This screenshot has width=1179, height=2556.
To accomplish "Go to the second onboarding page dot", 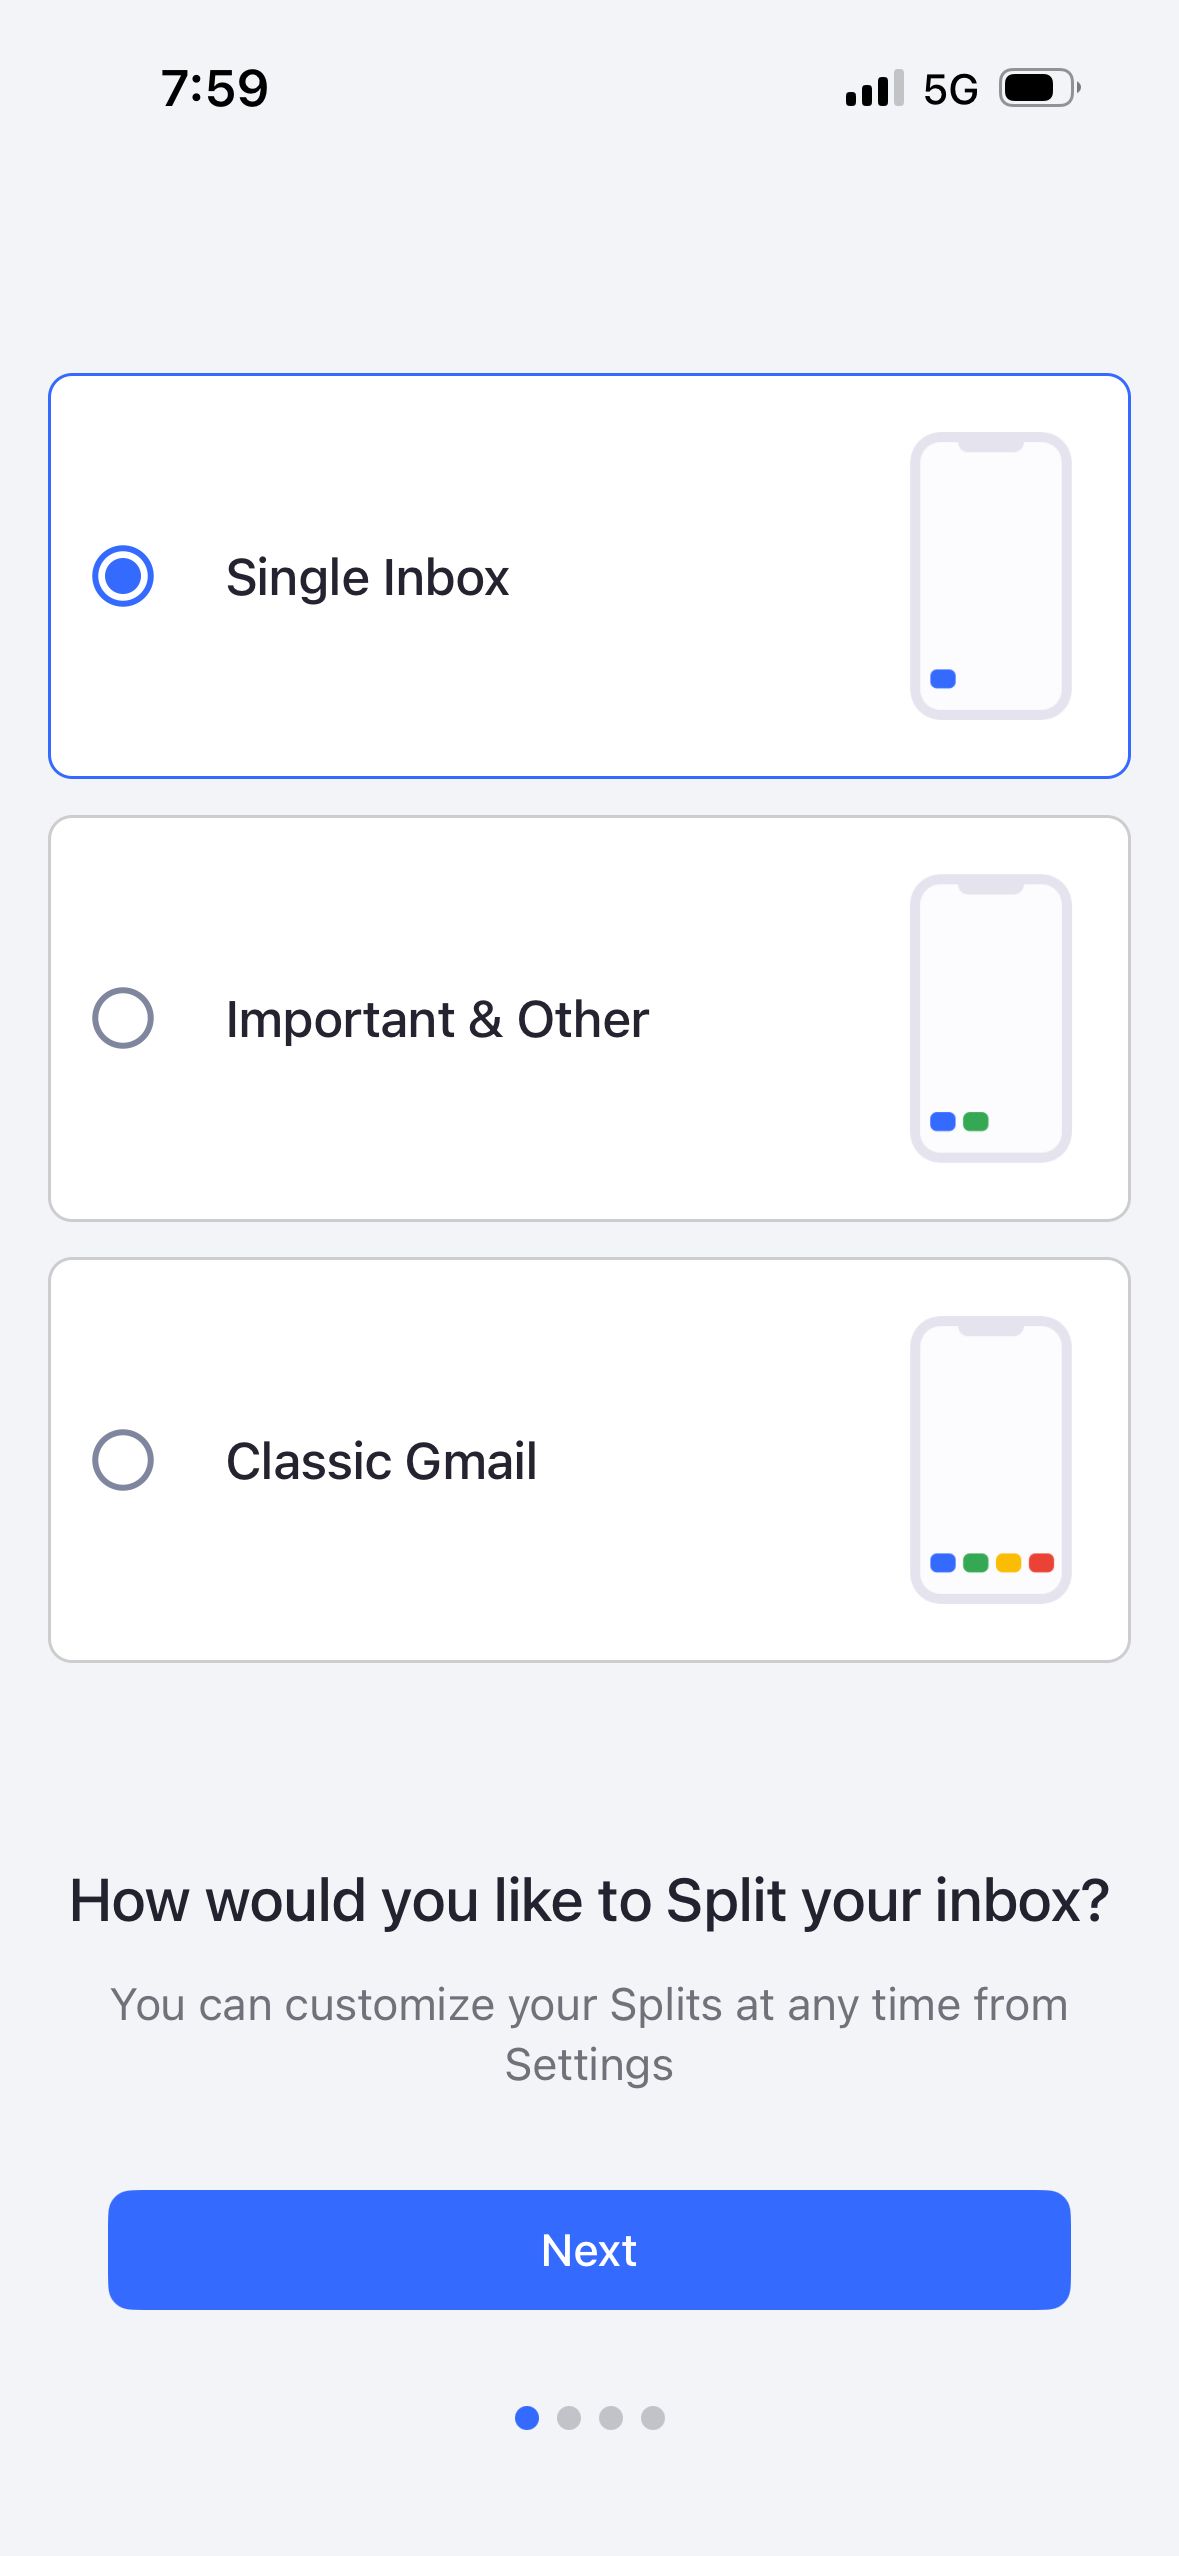I will [569, 2417].
